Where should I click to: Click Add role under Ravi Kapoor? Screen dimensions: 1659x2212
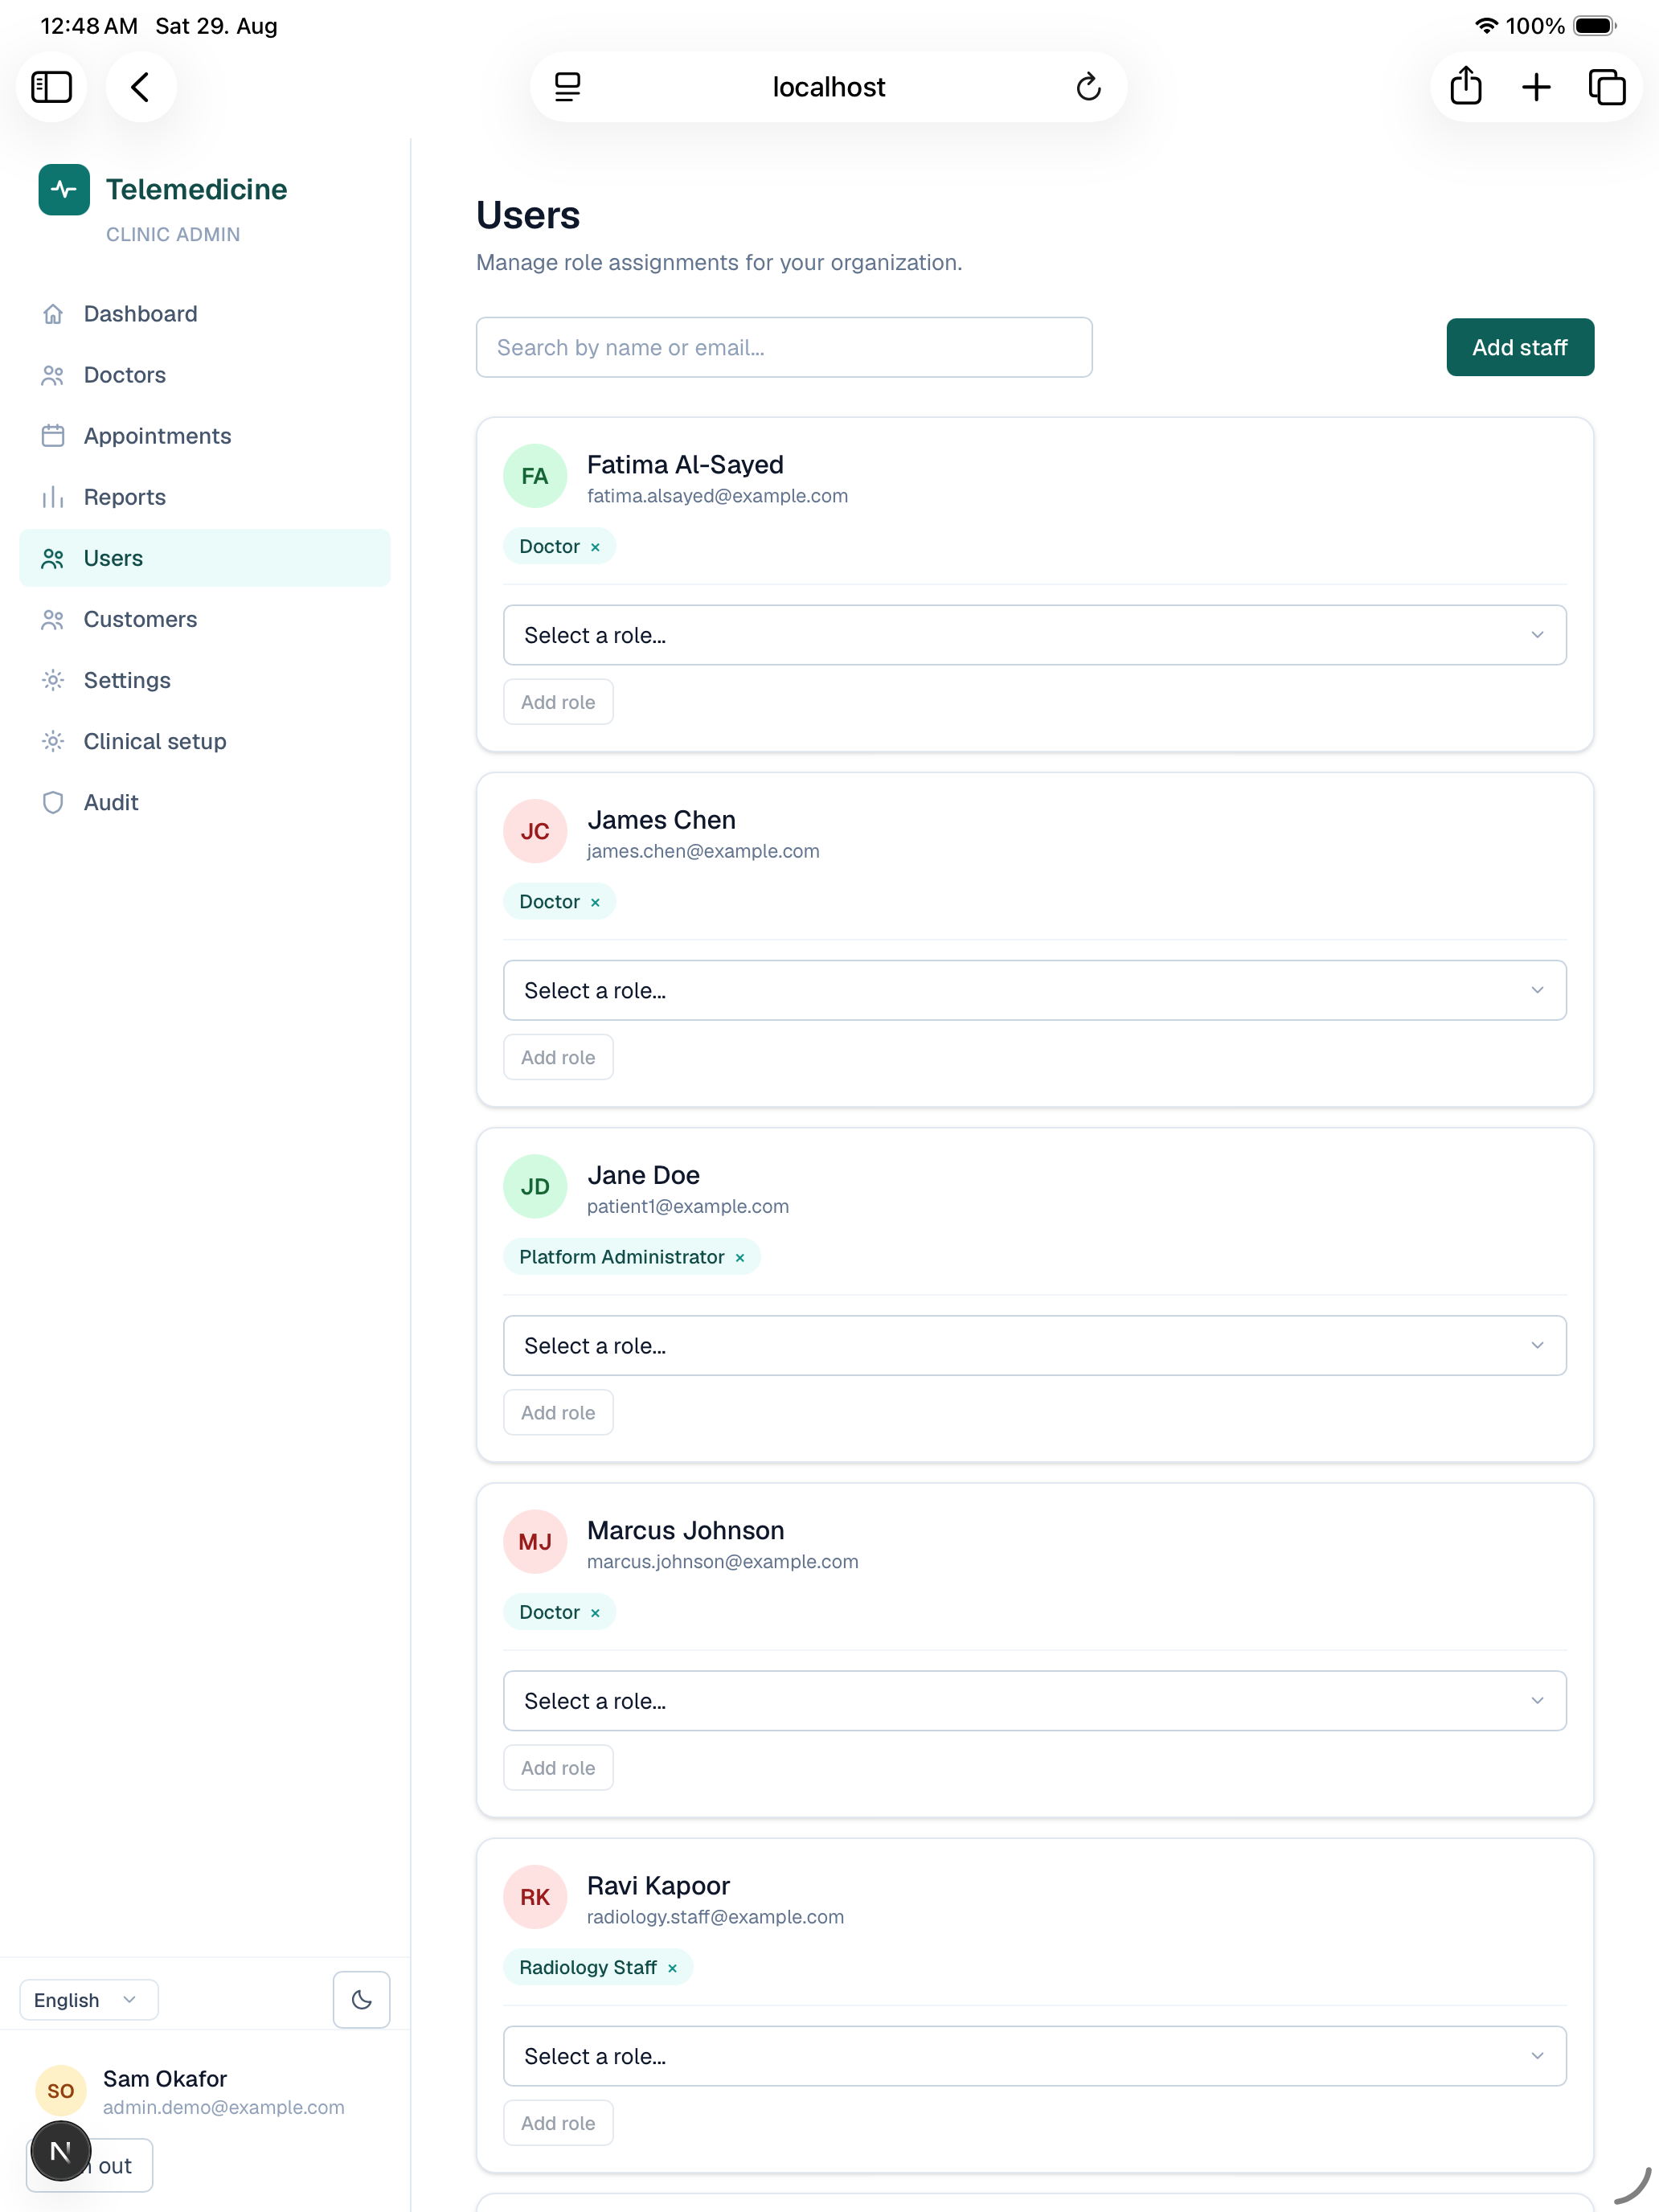tap(558, 2123)
